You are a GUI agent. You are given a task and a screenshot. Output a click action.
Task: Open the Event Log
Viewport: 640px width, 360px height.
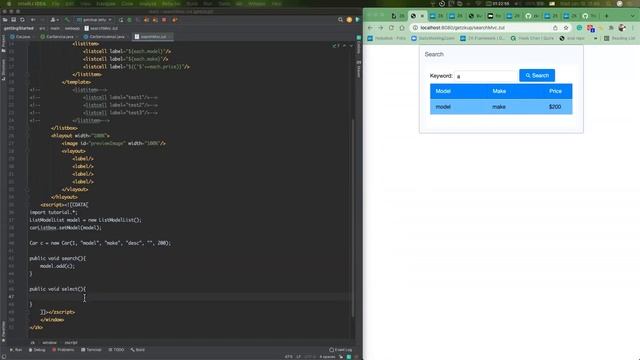(340, 350)
